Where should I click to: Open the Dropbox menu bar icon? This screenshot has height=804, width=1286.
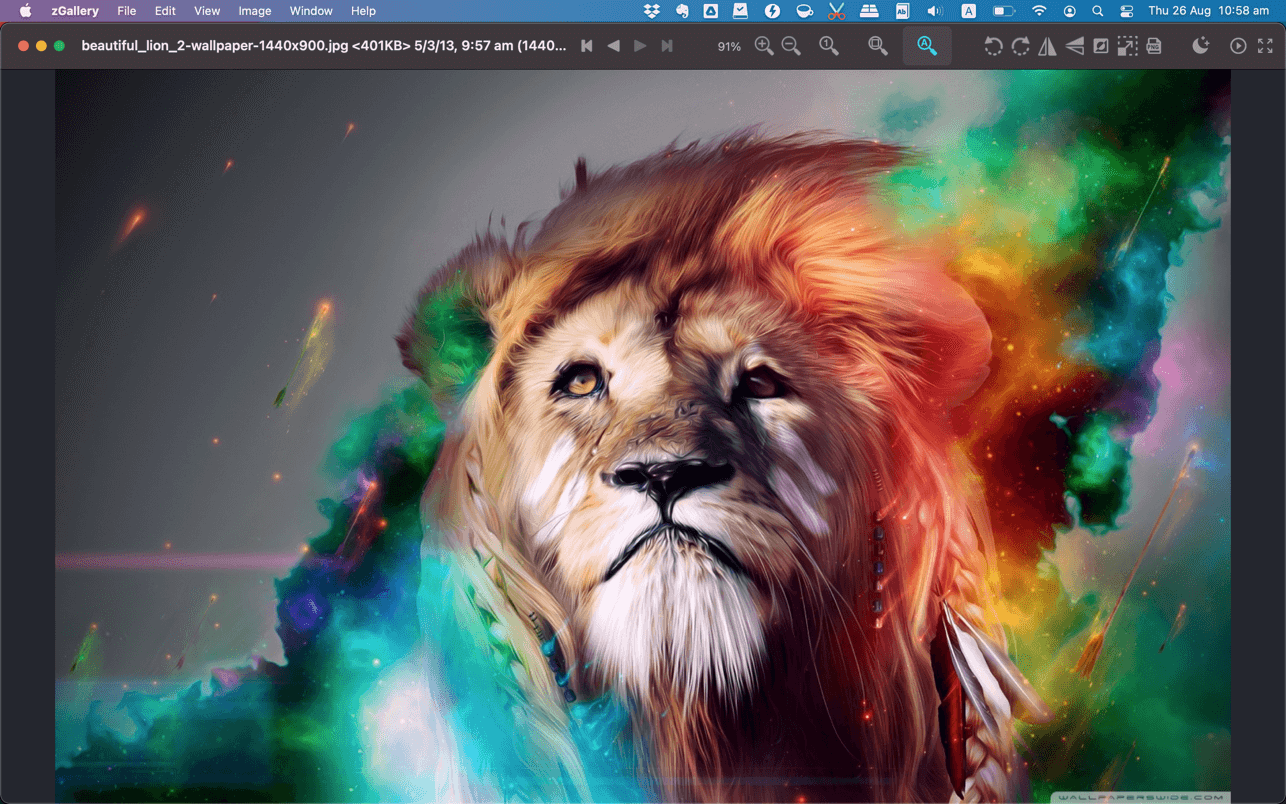[652, 11]
